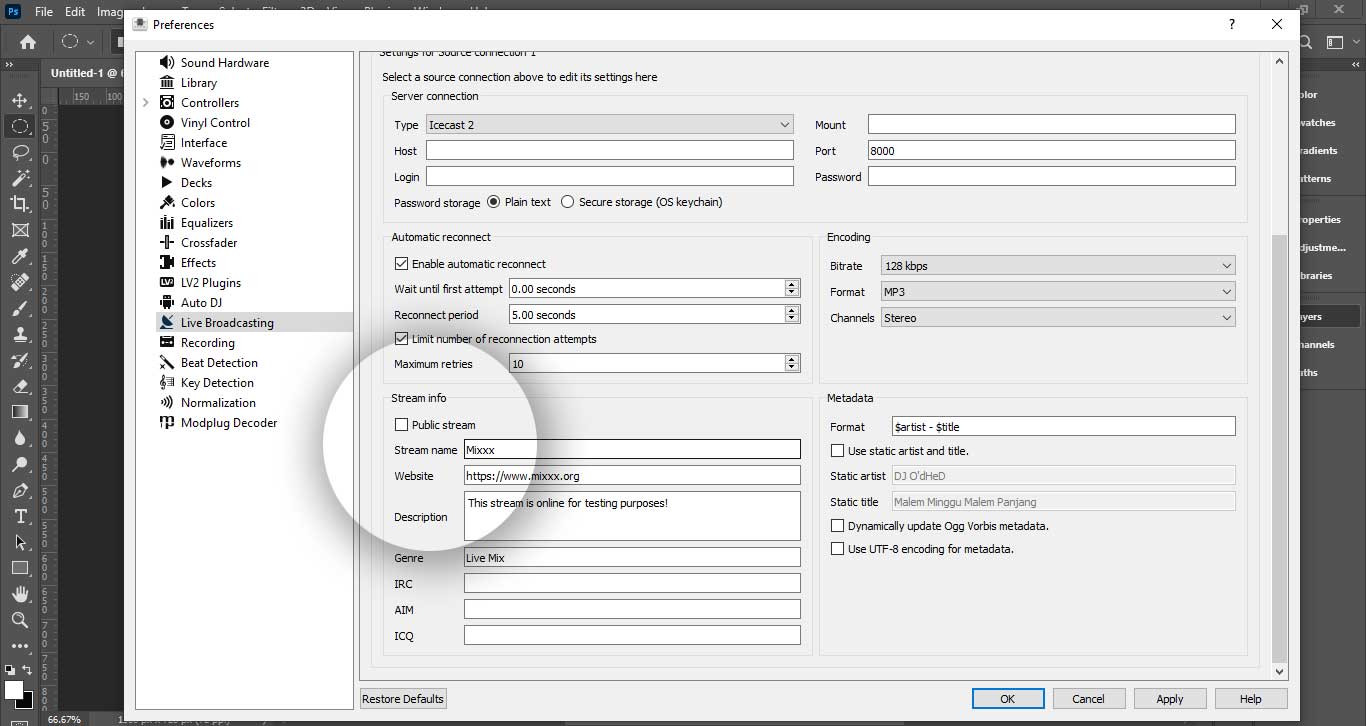This screenshot has height=726, width=1366.
Task: Select the Move tool in Photoshop toolbar
Action: [x=19, y=101]
